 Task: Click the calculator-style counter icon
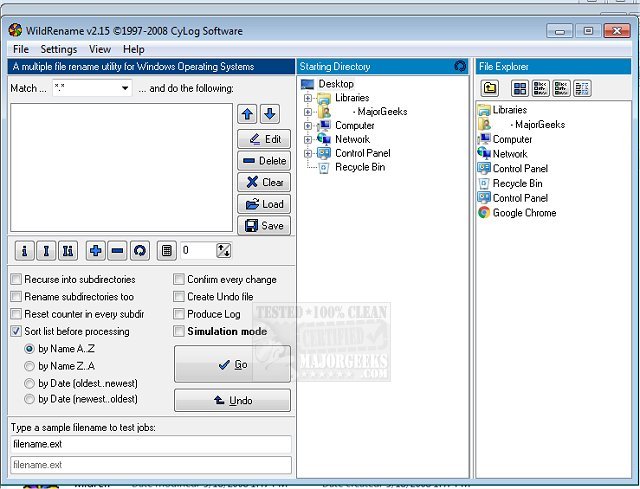167,250
